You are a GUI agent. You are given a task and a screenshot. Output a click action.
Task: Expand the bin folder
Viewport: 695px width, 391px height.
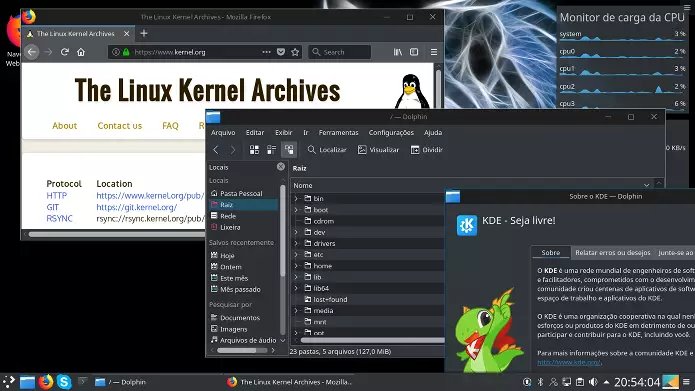297,199
